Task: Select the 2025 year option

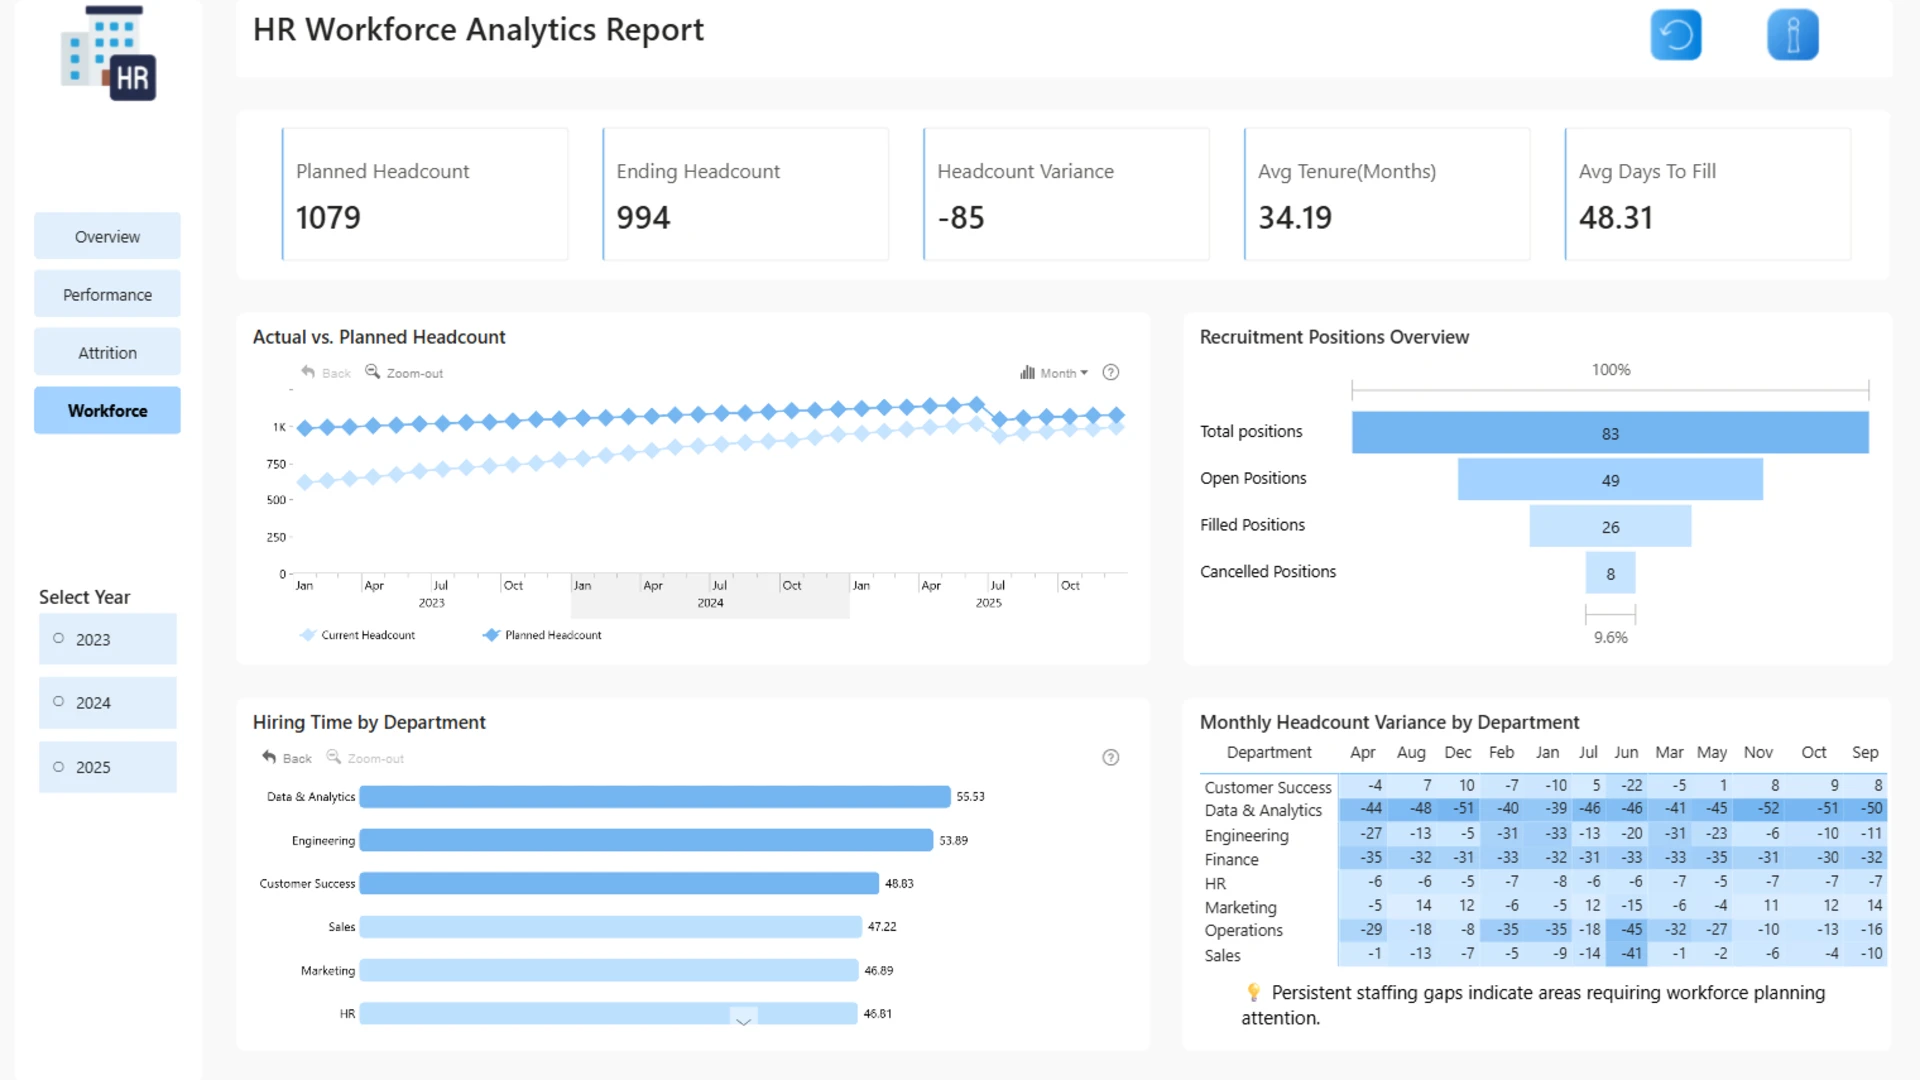Action: [x=108, y=767]
